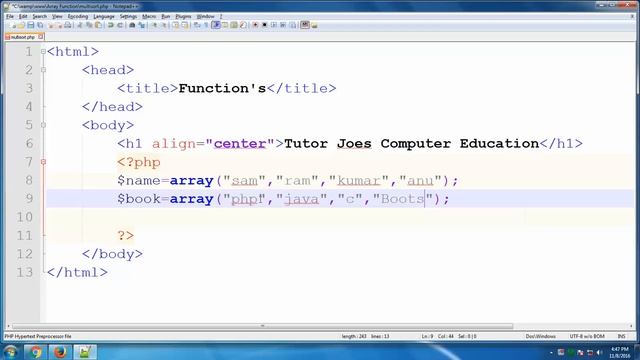Screen dimensions: 640x360
Task: Copy selection with the Copy toolbar icon
Action: tap(89, 25)
